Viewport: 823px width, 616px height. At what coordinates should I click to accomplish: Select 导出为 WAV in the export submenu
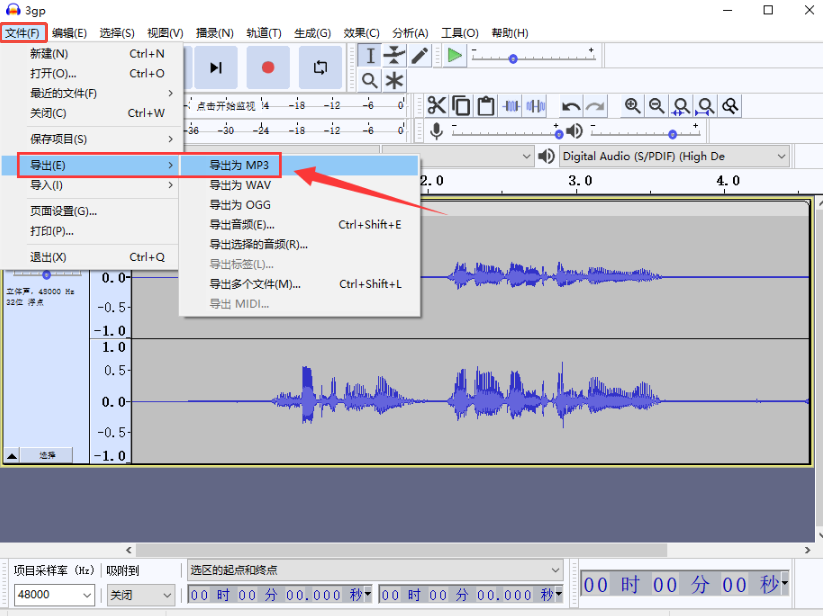coord(299,185)
